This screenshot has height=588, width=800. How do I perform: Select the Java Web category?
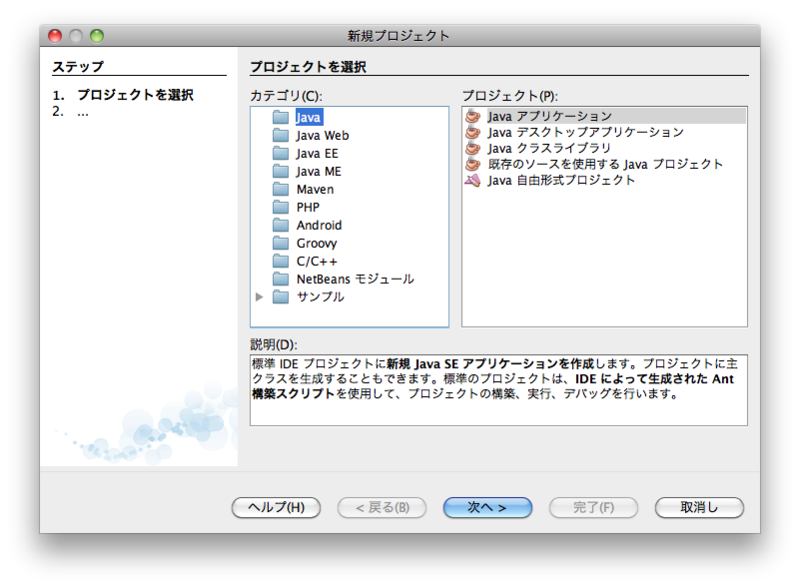tap(322, 135)
